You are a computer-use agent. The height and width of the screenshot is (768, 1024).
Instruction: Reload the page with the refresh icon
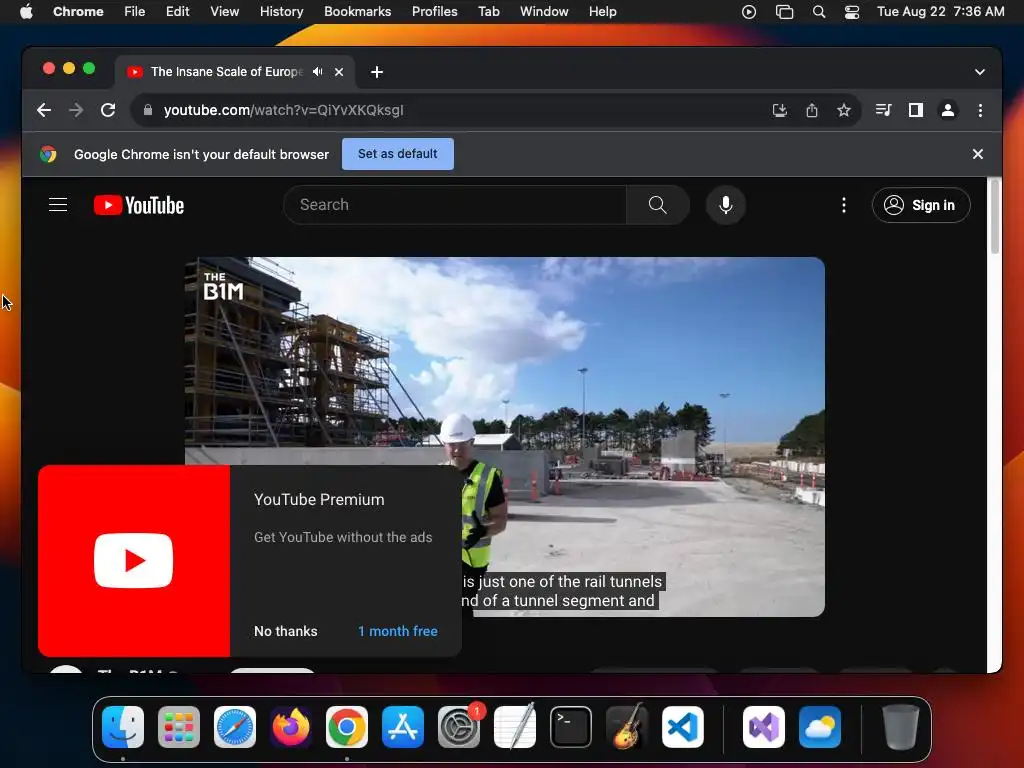[x=108, y=110]
